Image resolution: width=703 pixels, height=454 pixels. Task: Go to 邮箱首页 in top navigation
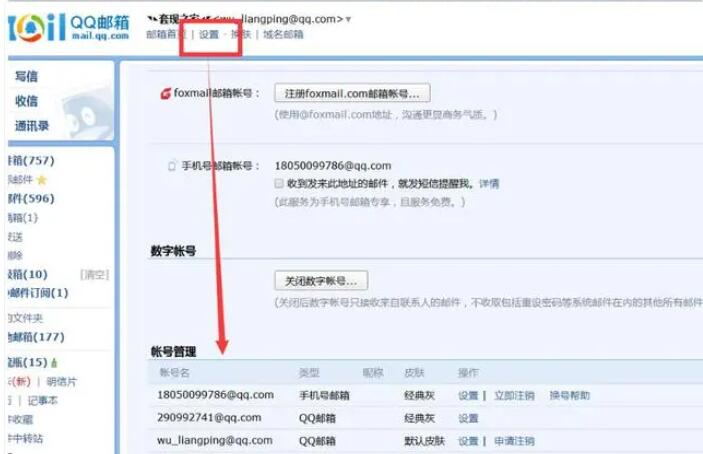coord(166,34)
